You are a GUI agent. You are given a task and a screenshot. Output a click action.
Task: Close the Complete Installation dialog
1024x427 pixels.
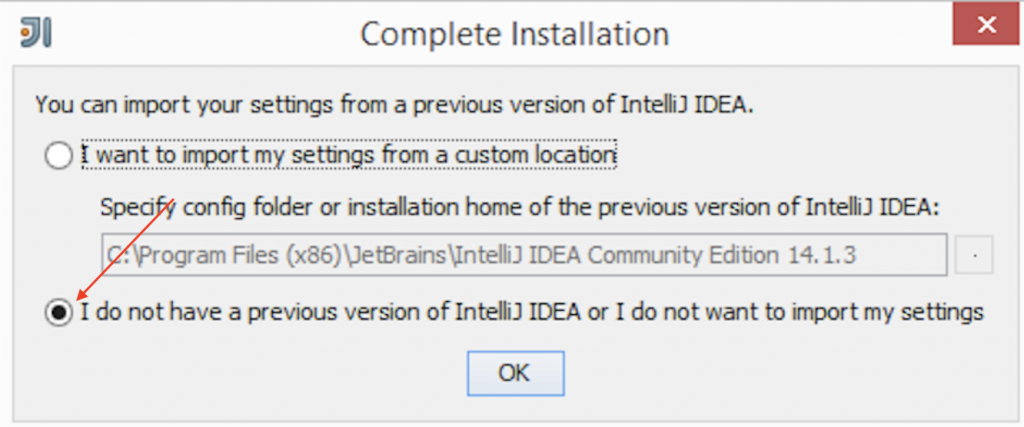coord(987,23)
